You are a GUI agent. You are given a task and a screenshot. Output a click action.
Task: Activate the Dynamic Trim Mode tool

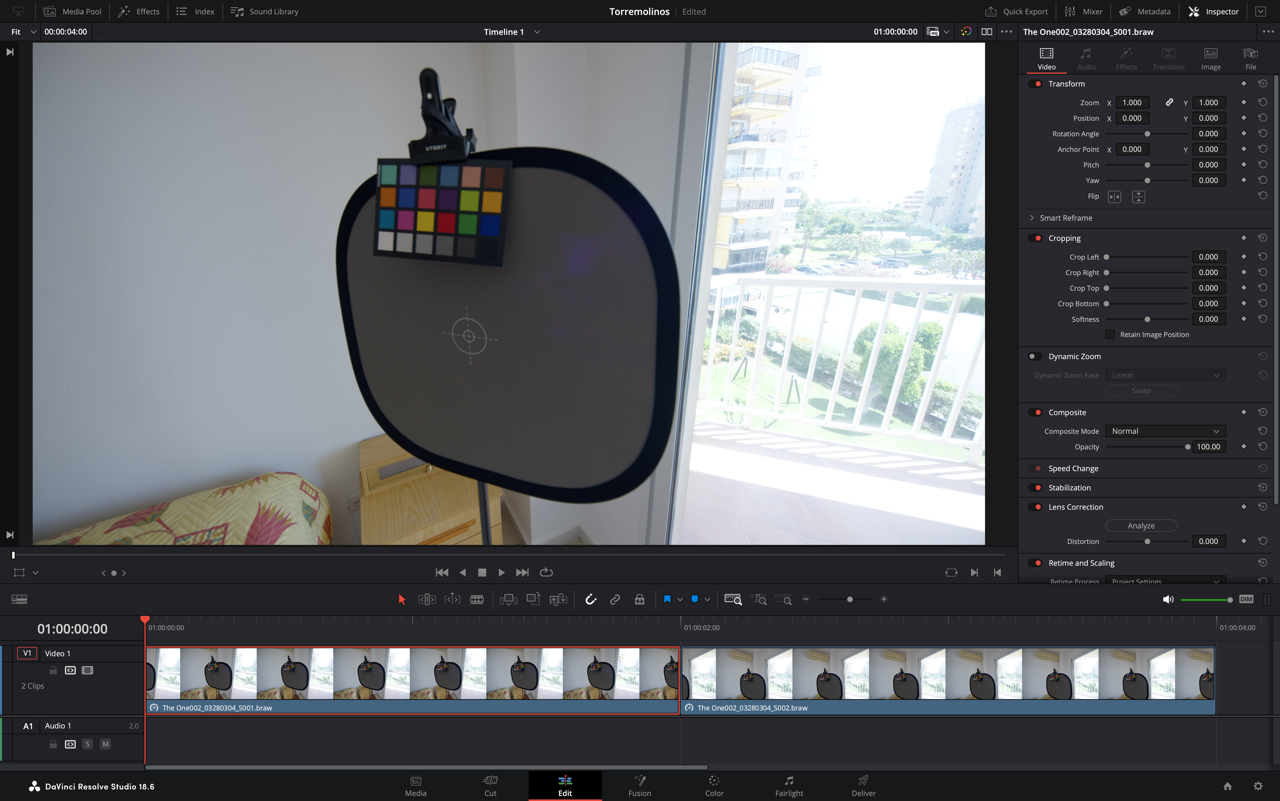452,600
